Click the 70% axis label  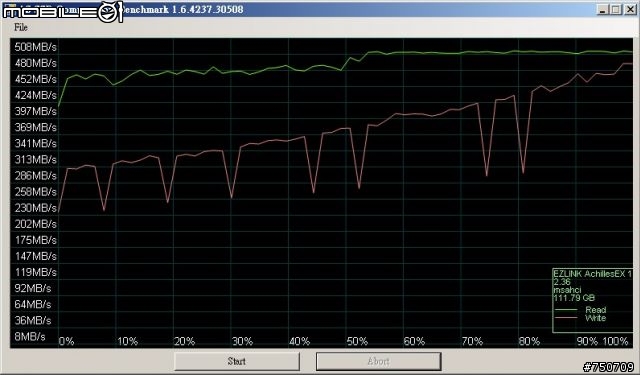pyautogui.click(x=472, y=341)
